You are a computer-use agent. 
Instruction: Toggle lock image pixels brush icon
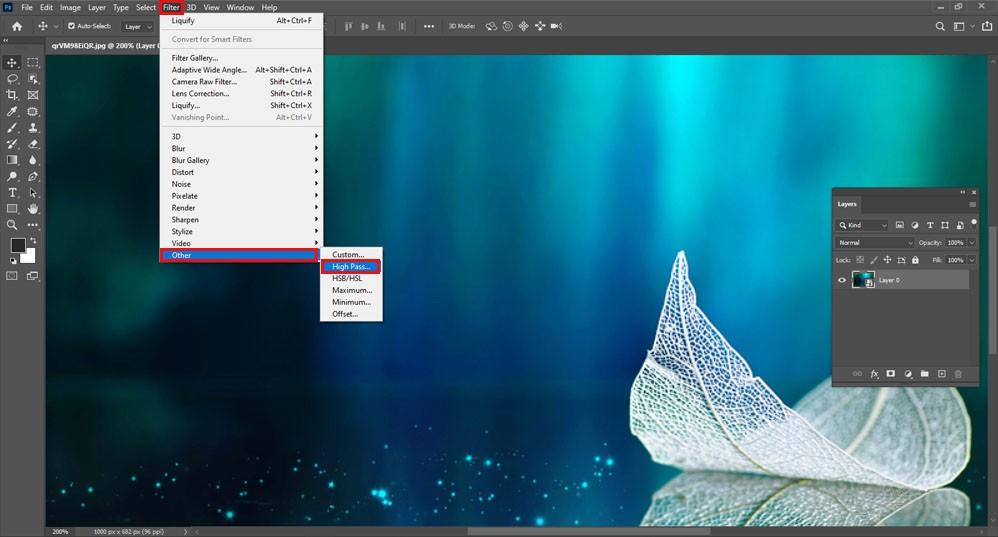tap(874, 260)
